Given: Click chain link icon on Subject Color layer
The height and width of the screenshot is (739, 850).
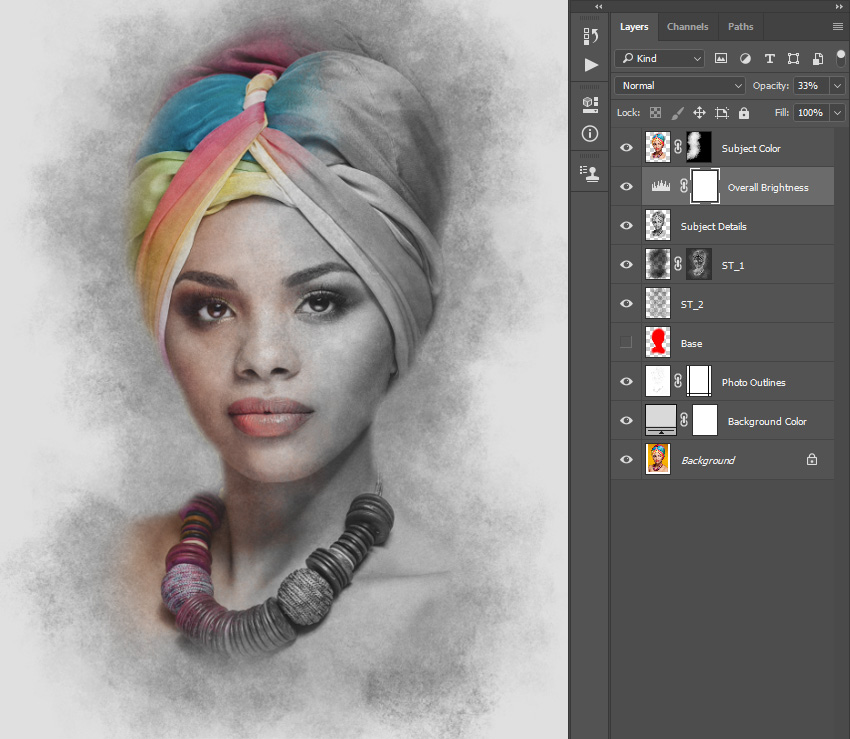Looking at the screenshot, I should (678, 147).
